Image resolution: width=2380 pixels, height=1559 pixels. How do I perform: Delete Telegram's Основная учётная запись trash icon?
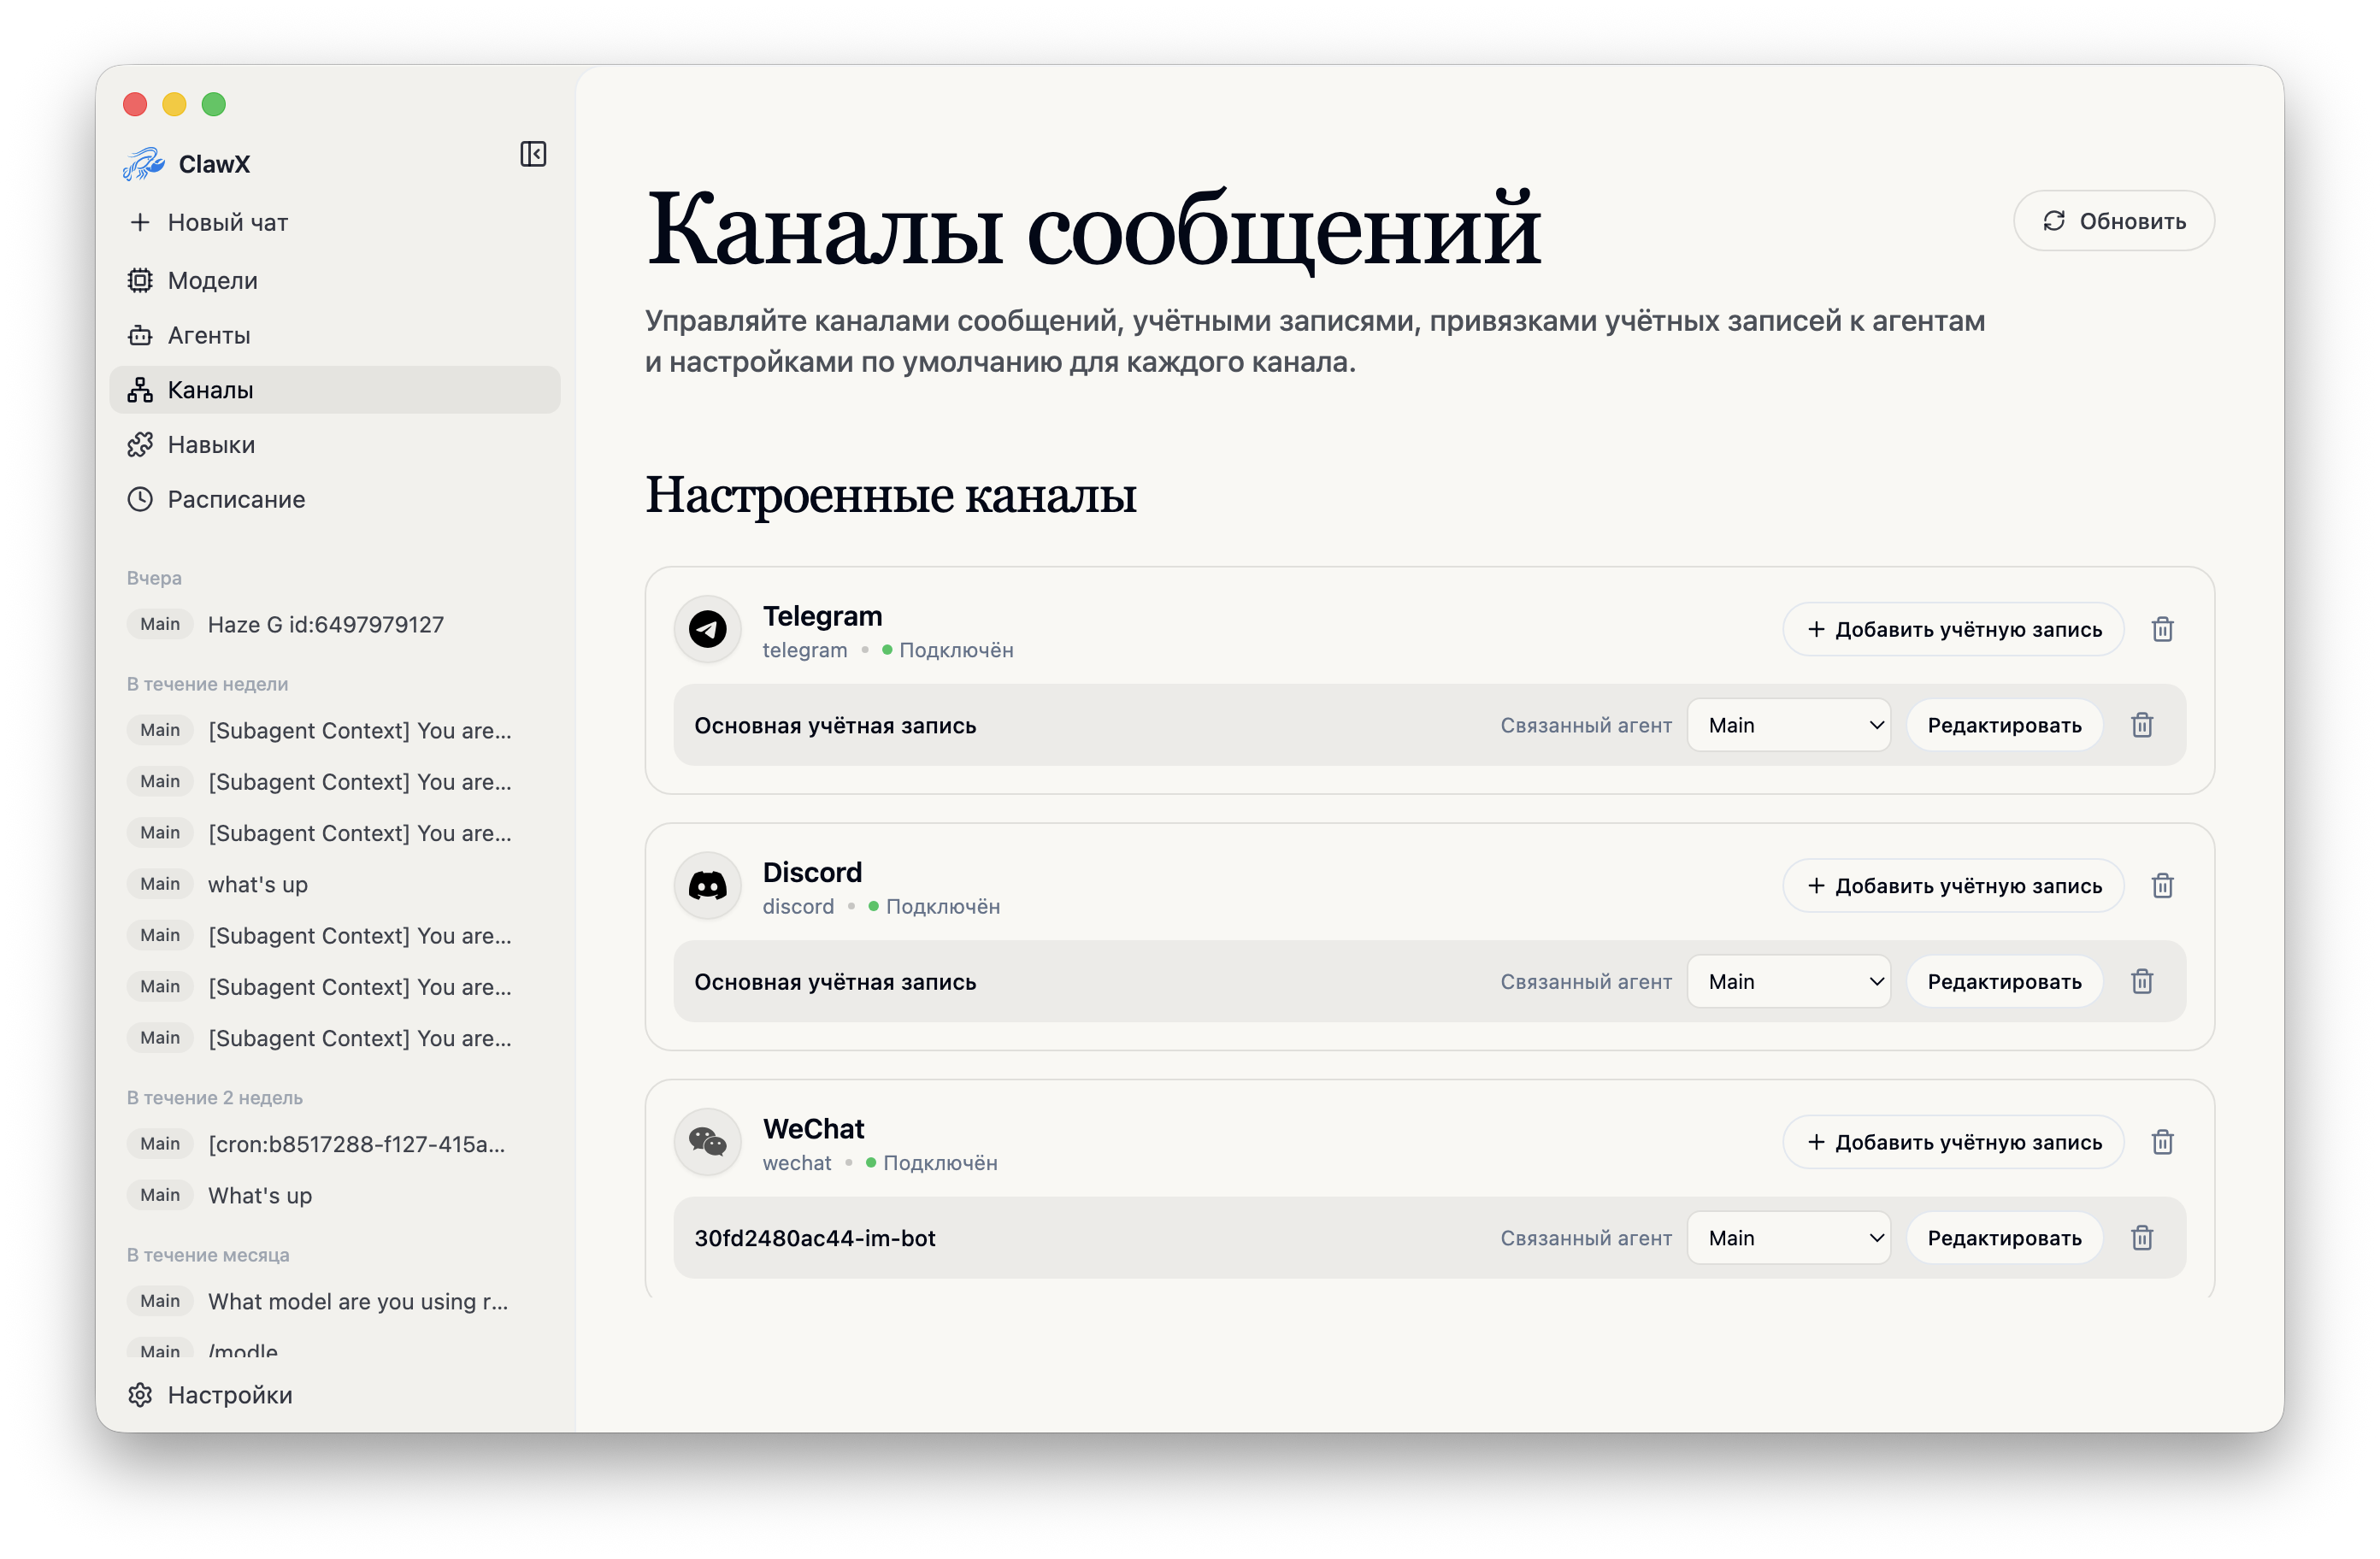click(x=2141, y=726)
